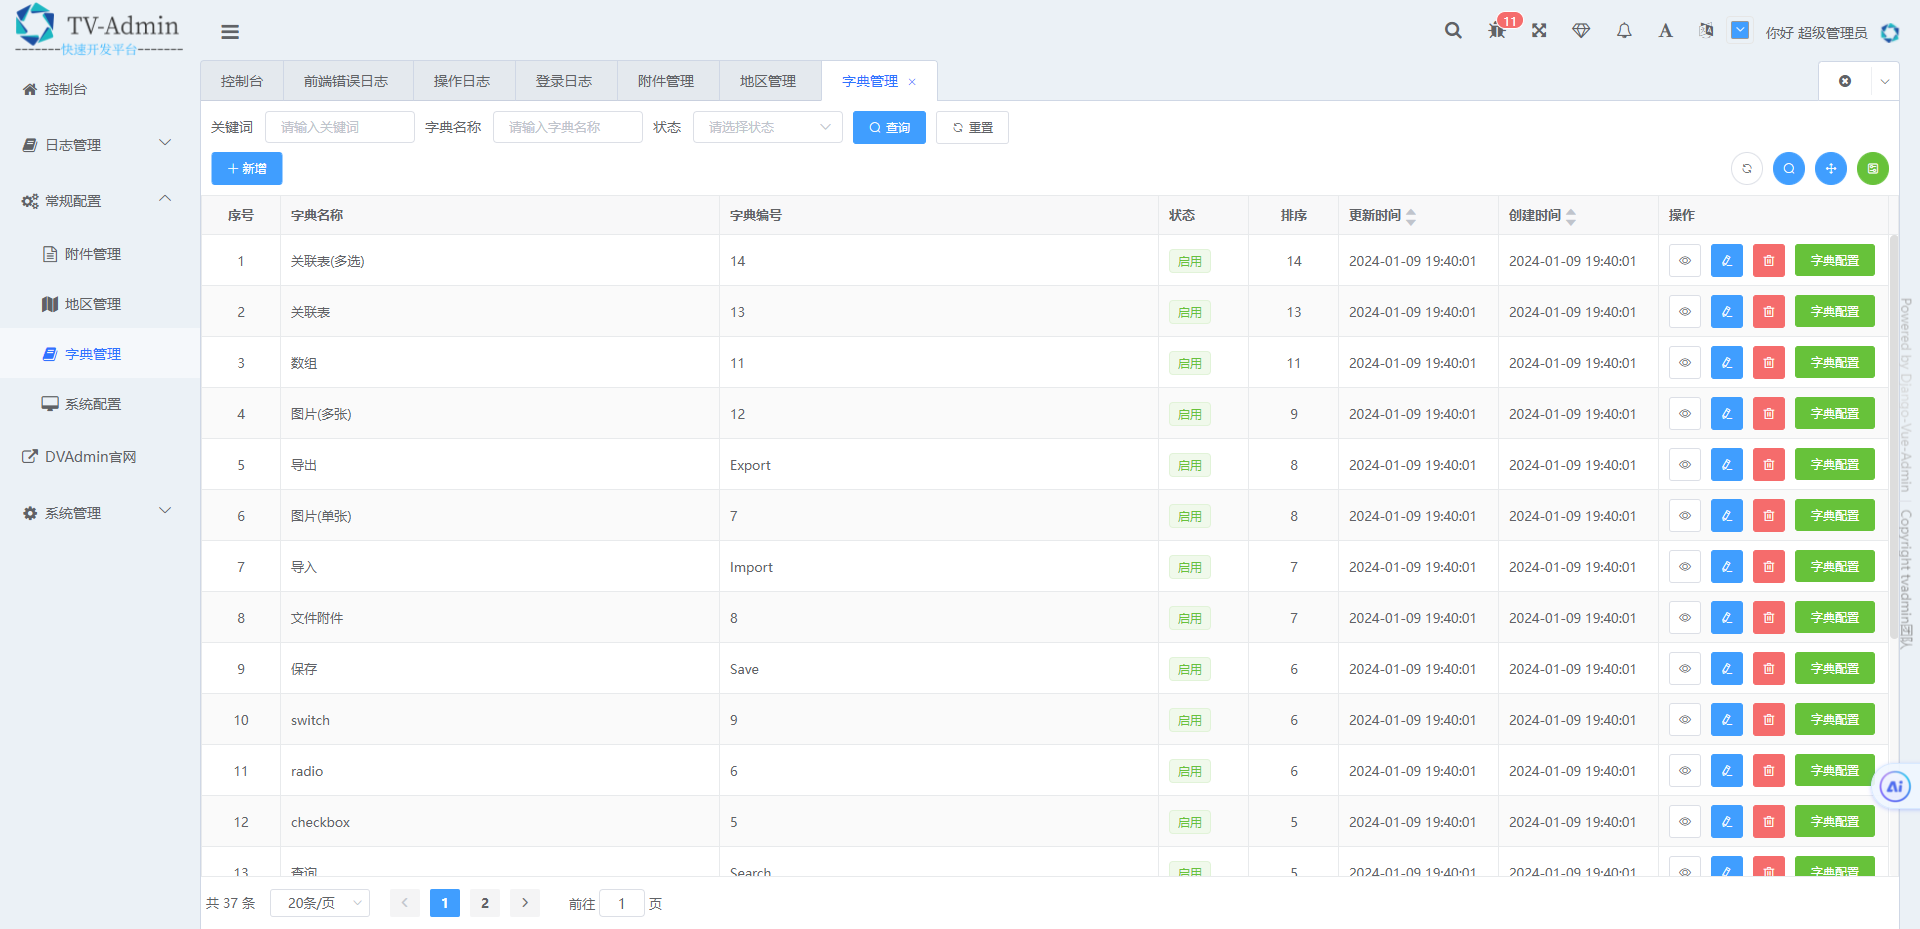This screenshot has height=929, width=1920.
Task: Open the top bar search icon
Action: pyautogui.click(x=1453, y=31)
